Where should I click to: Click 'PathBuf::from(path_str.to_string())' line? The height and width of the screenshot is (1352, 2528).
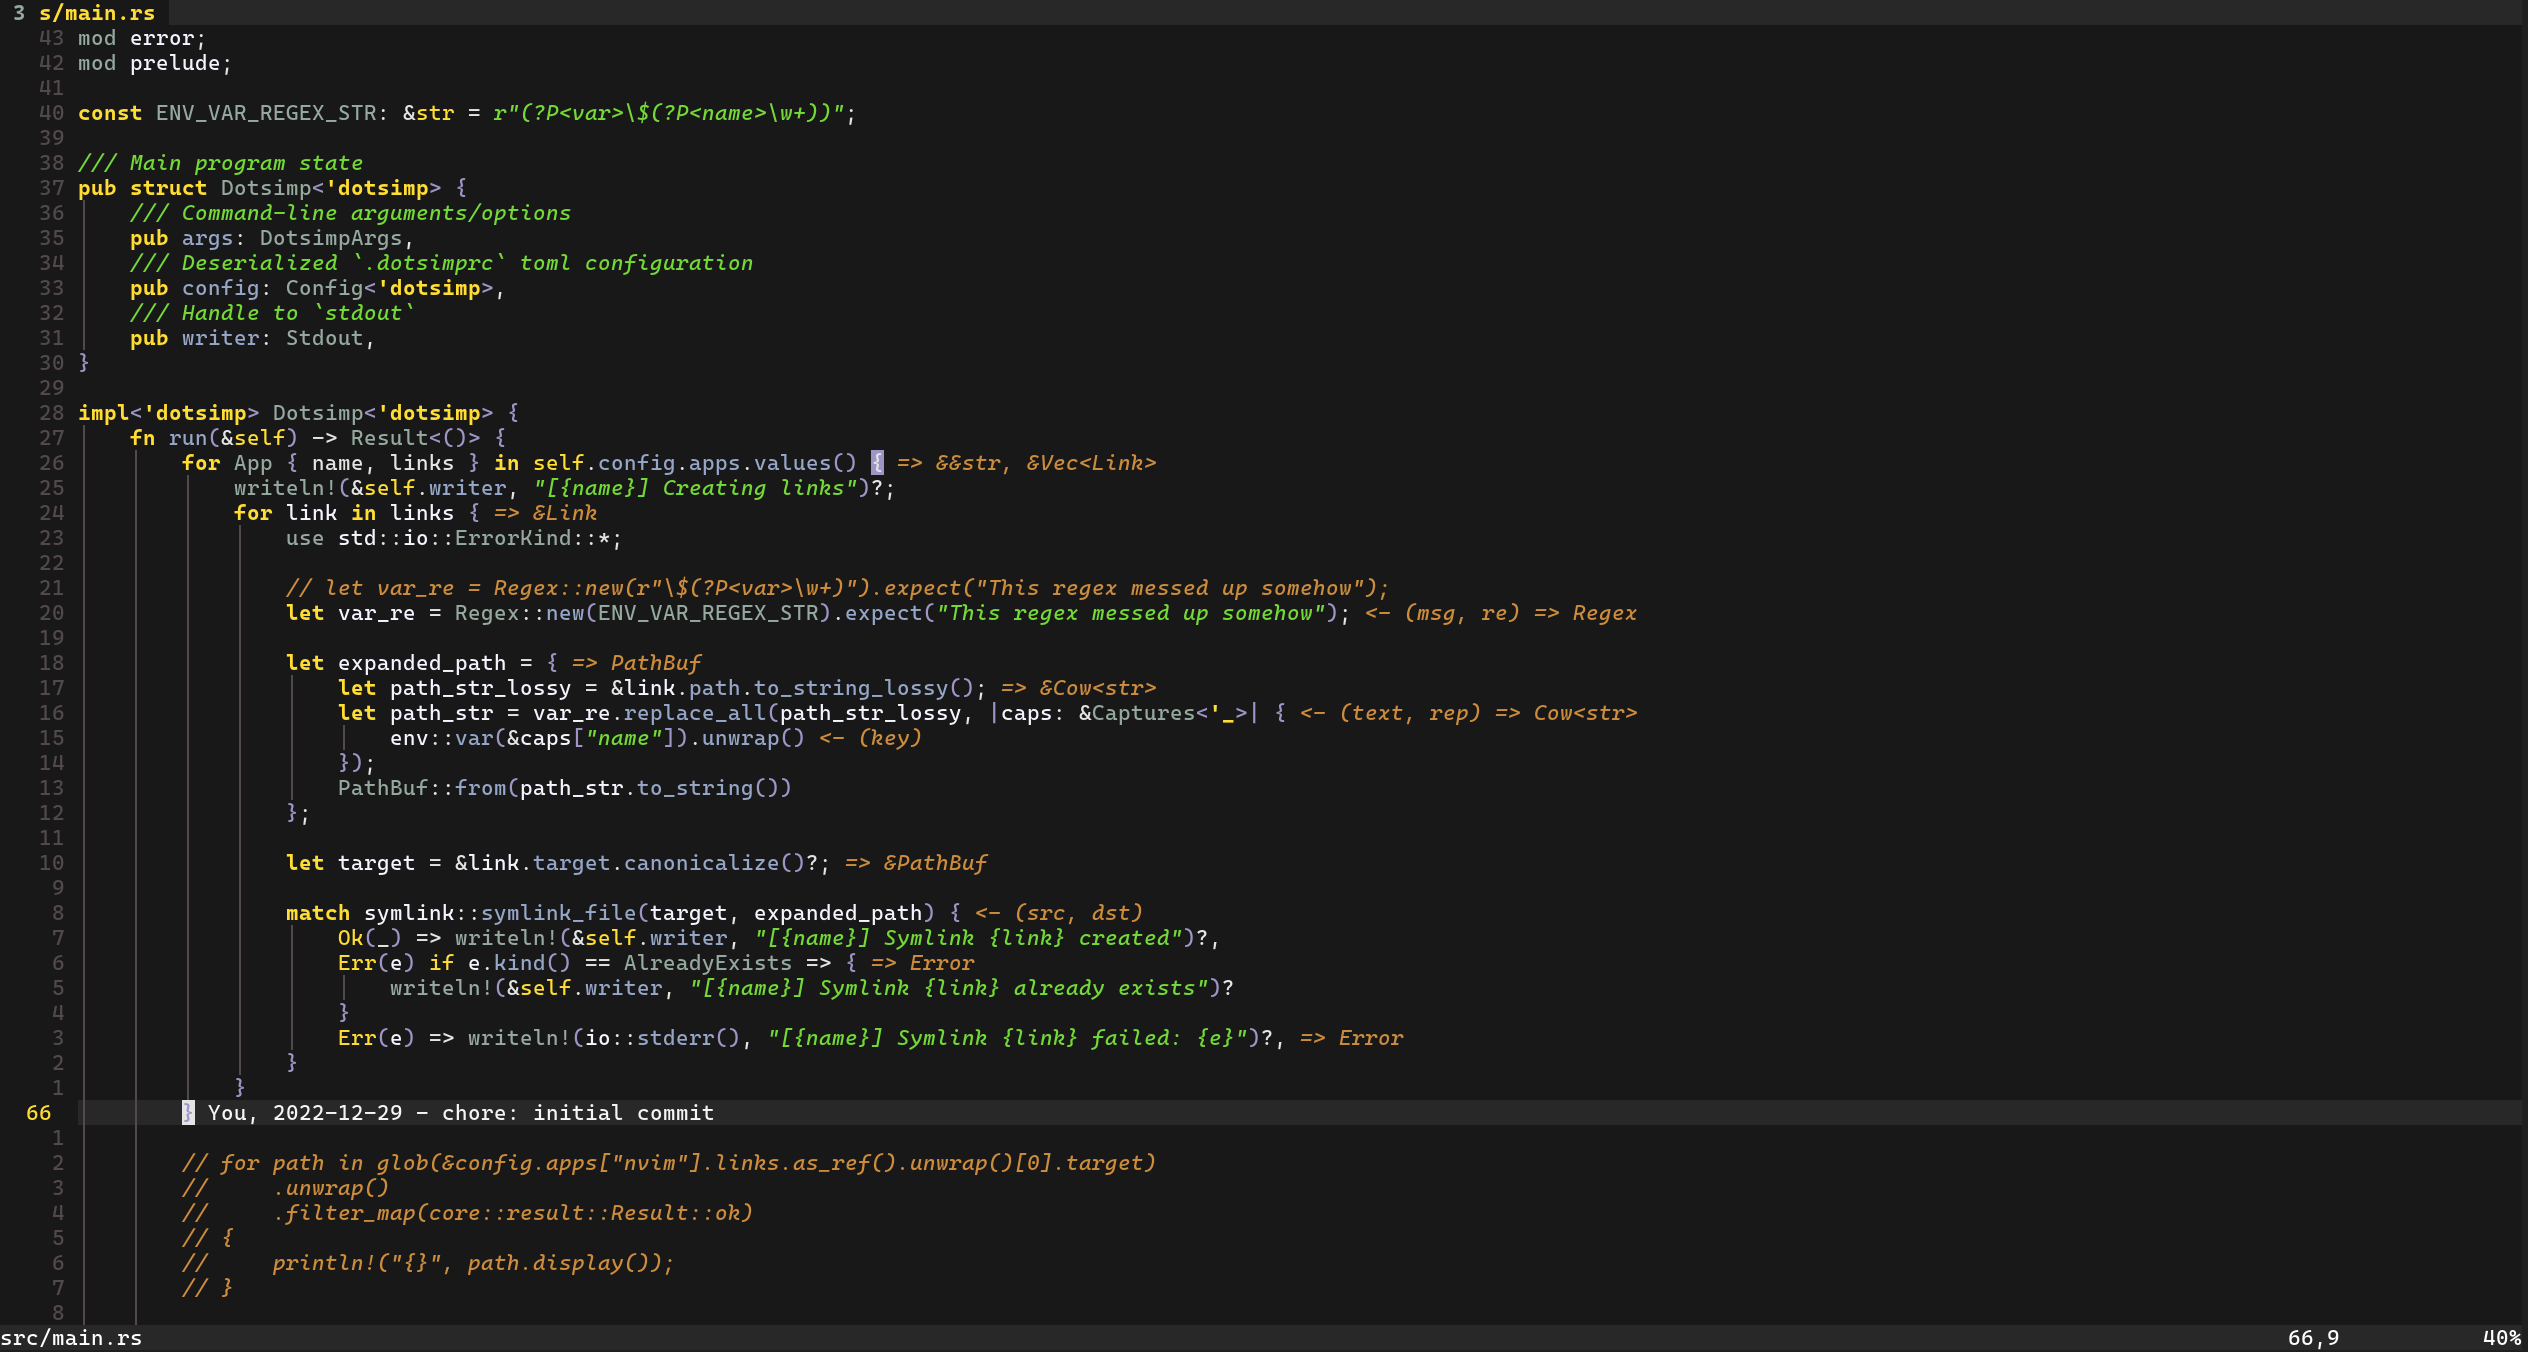[565, 788]
